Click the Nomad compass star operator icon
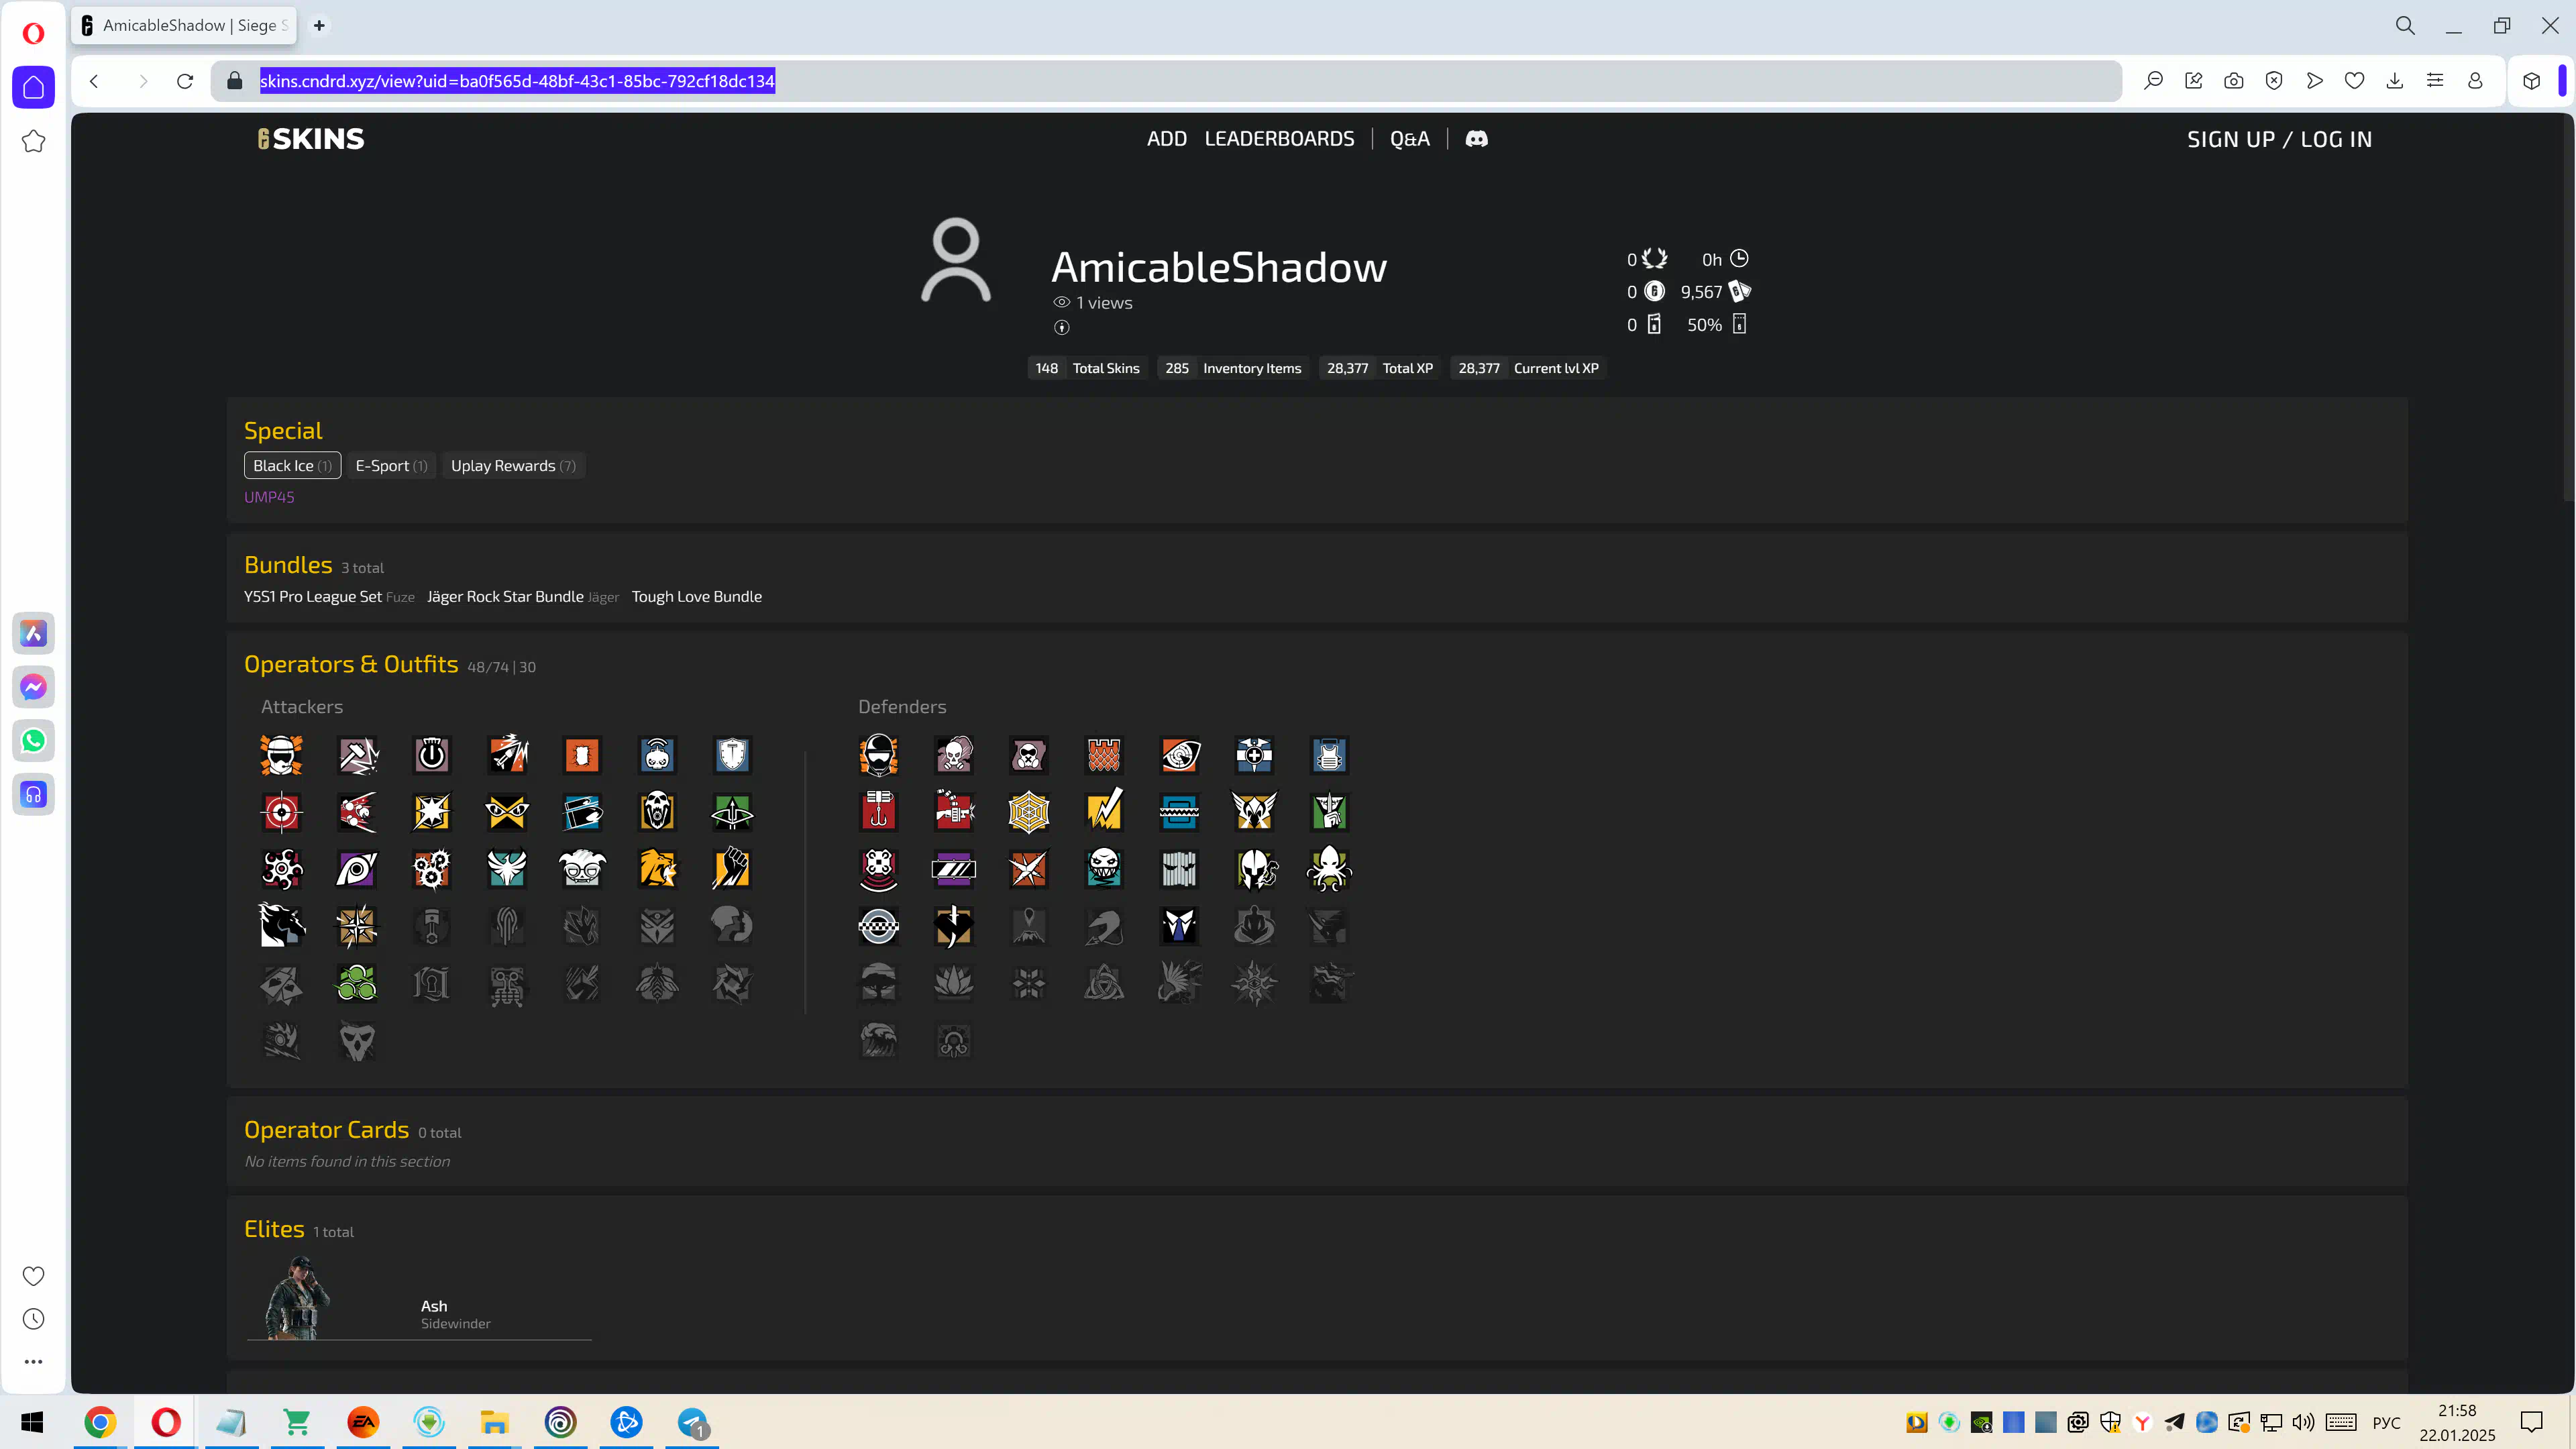The height and width of the screenshot is (1449, 2576). click(357, 926)
